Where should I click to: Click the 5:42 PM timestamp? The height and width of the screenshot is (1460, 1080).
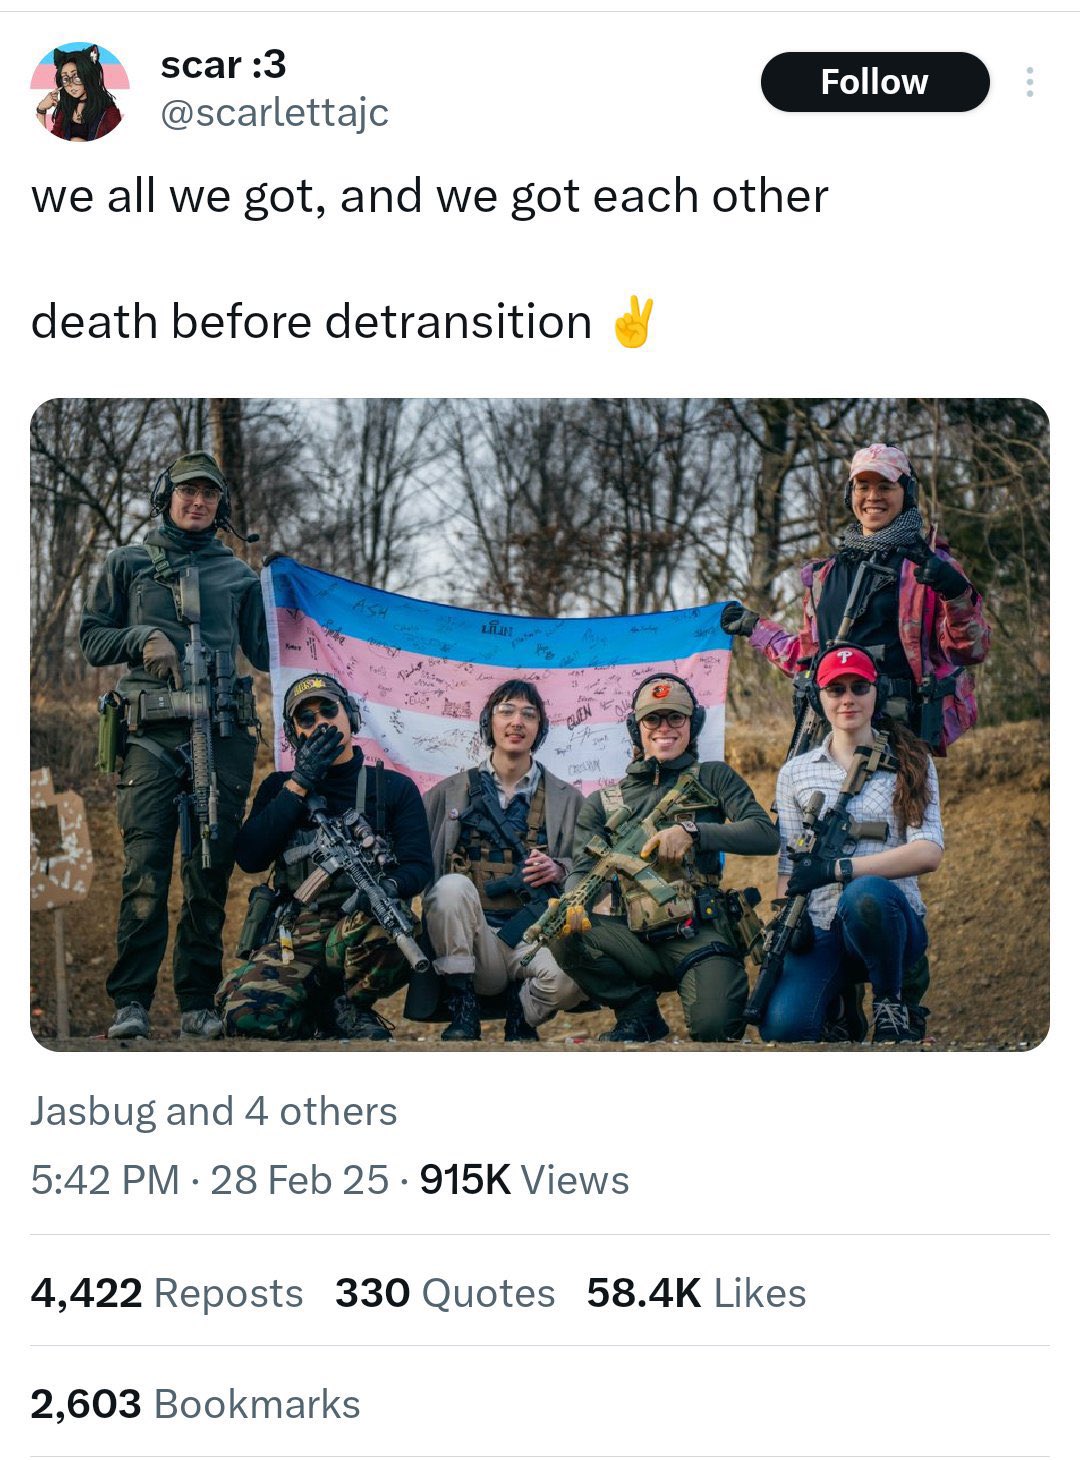105,1180
